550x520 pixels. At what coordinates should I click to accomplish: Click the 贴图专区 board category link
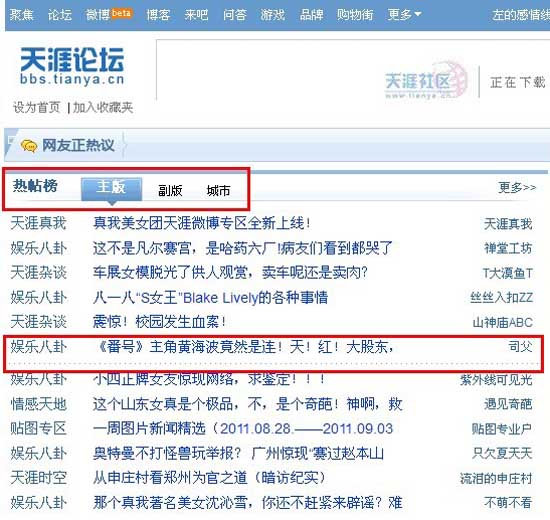(x=39, y=428)
